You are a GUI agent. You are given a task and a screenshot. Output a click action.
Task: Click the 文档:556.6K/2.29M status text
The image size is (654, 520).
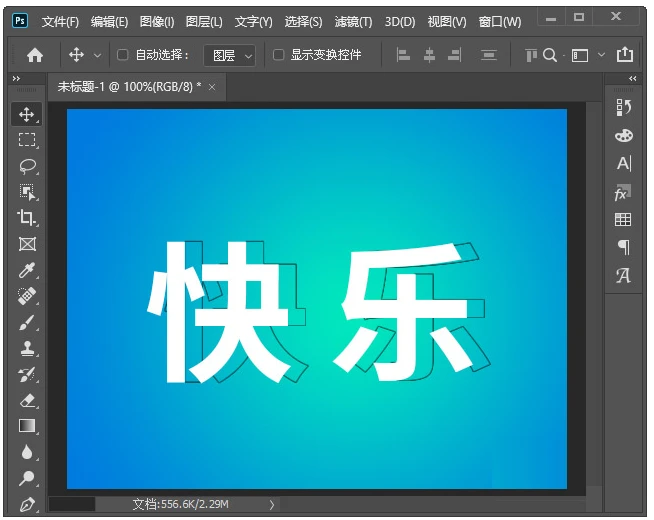click(x=180, y=505)
